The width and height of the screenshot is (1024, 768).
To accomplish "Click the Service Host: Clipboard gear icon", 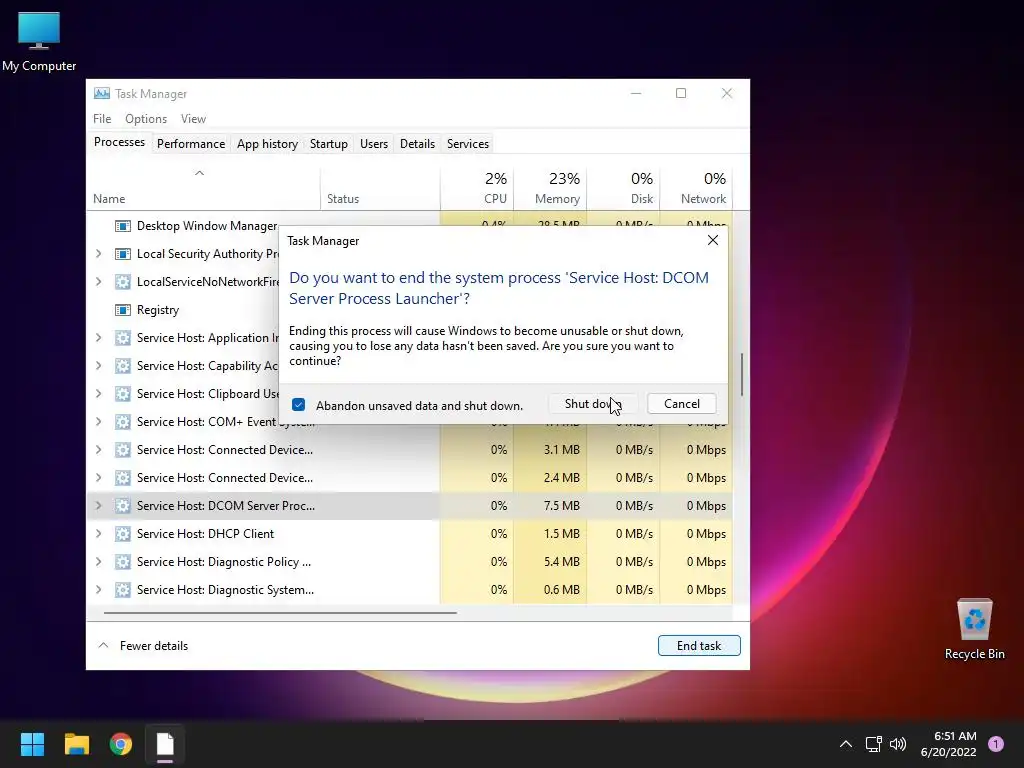I will click(122, 394).
